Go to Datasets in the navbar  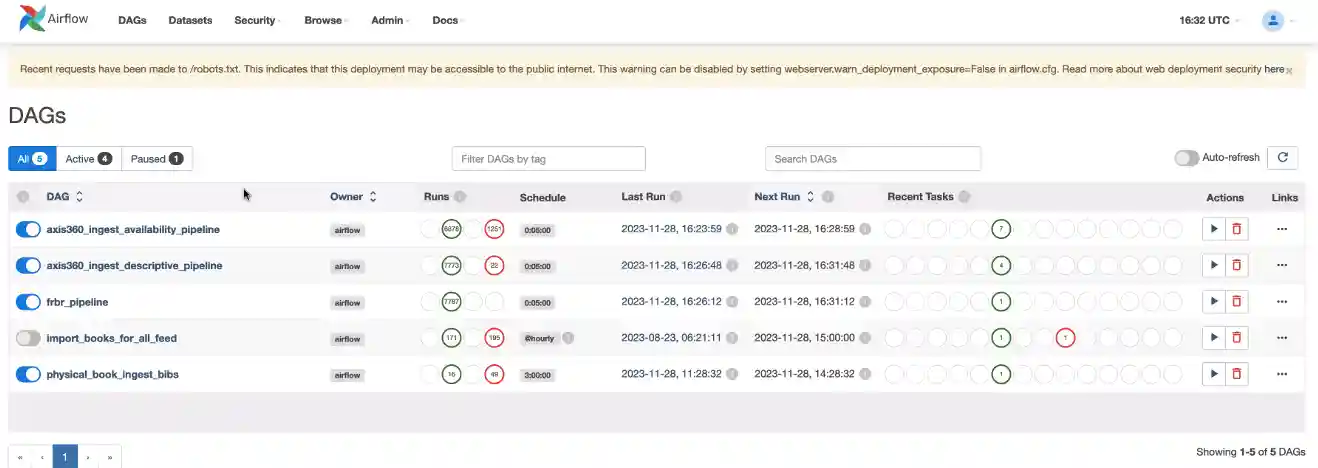190,20
